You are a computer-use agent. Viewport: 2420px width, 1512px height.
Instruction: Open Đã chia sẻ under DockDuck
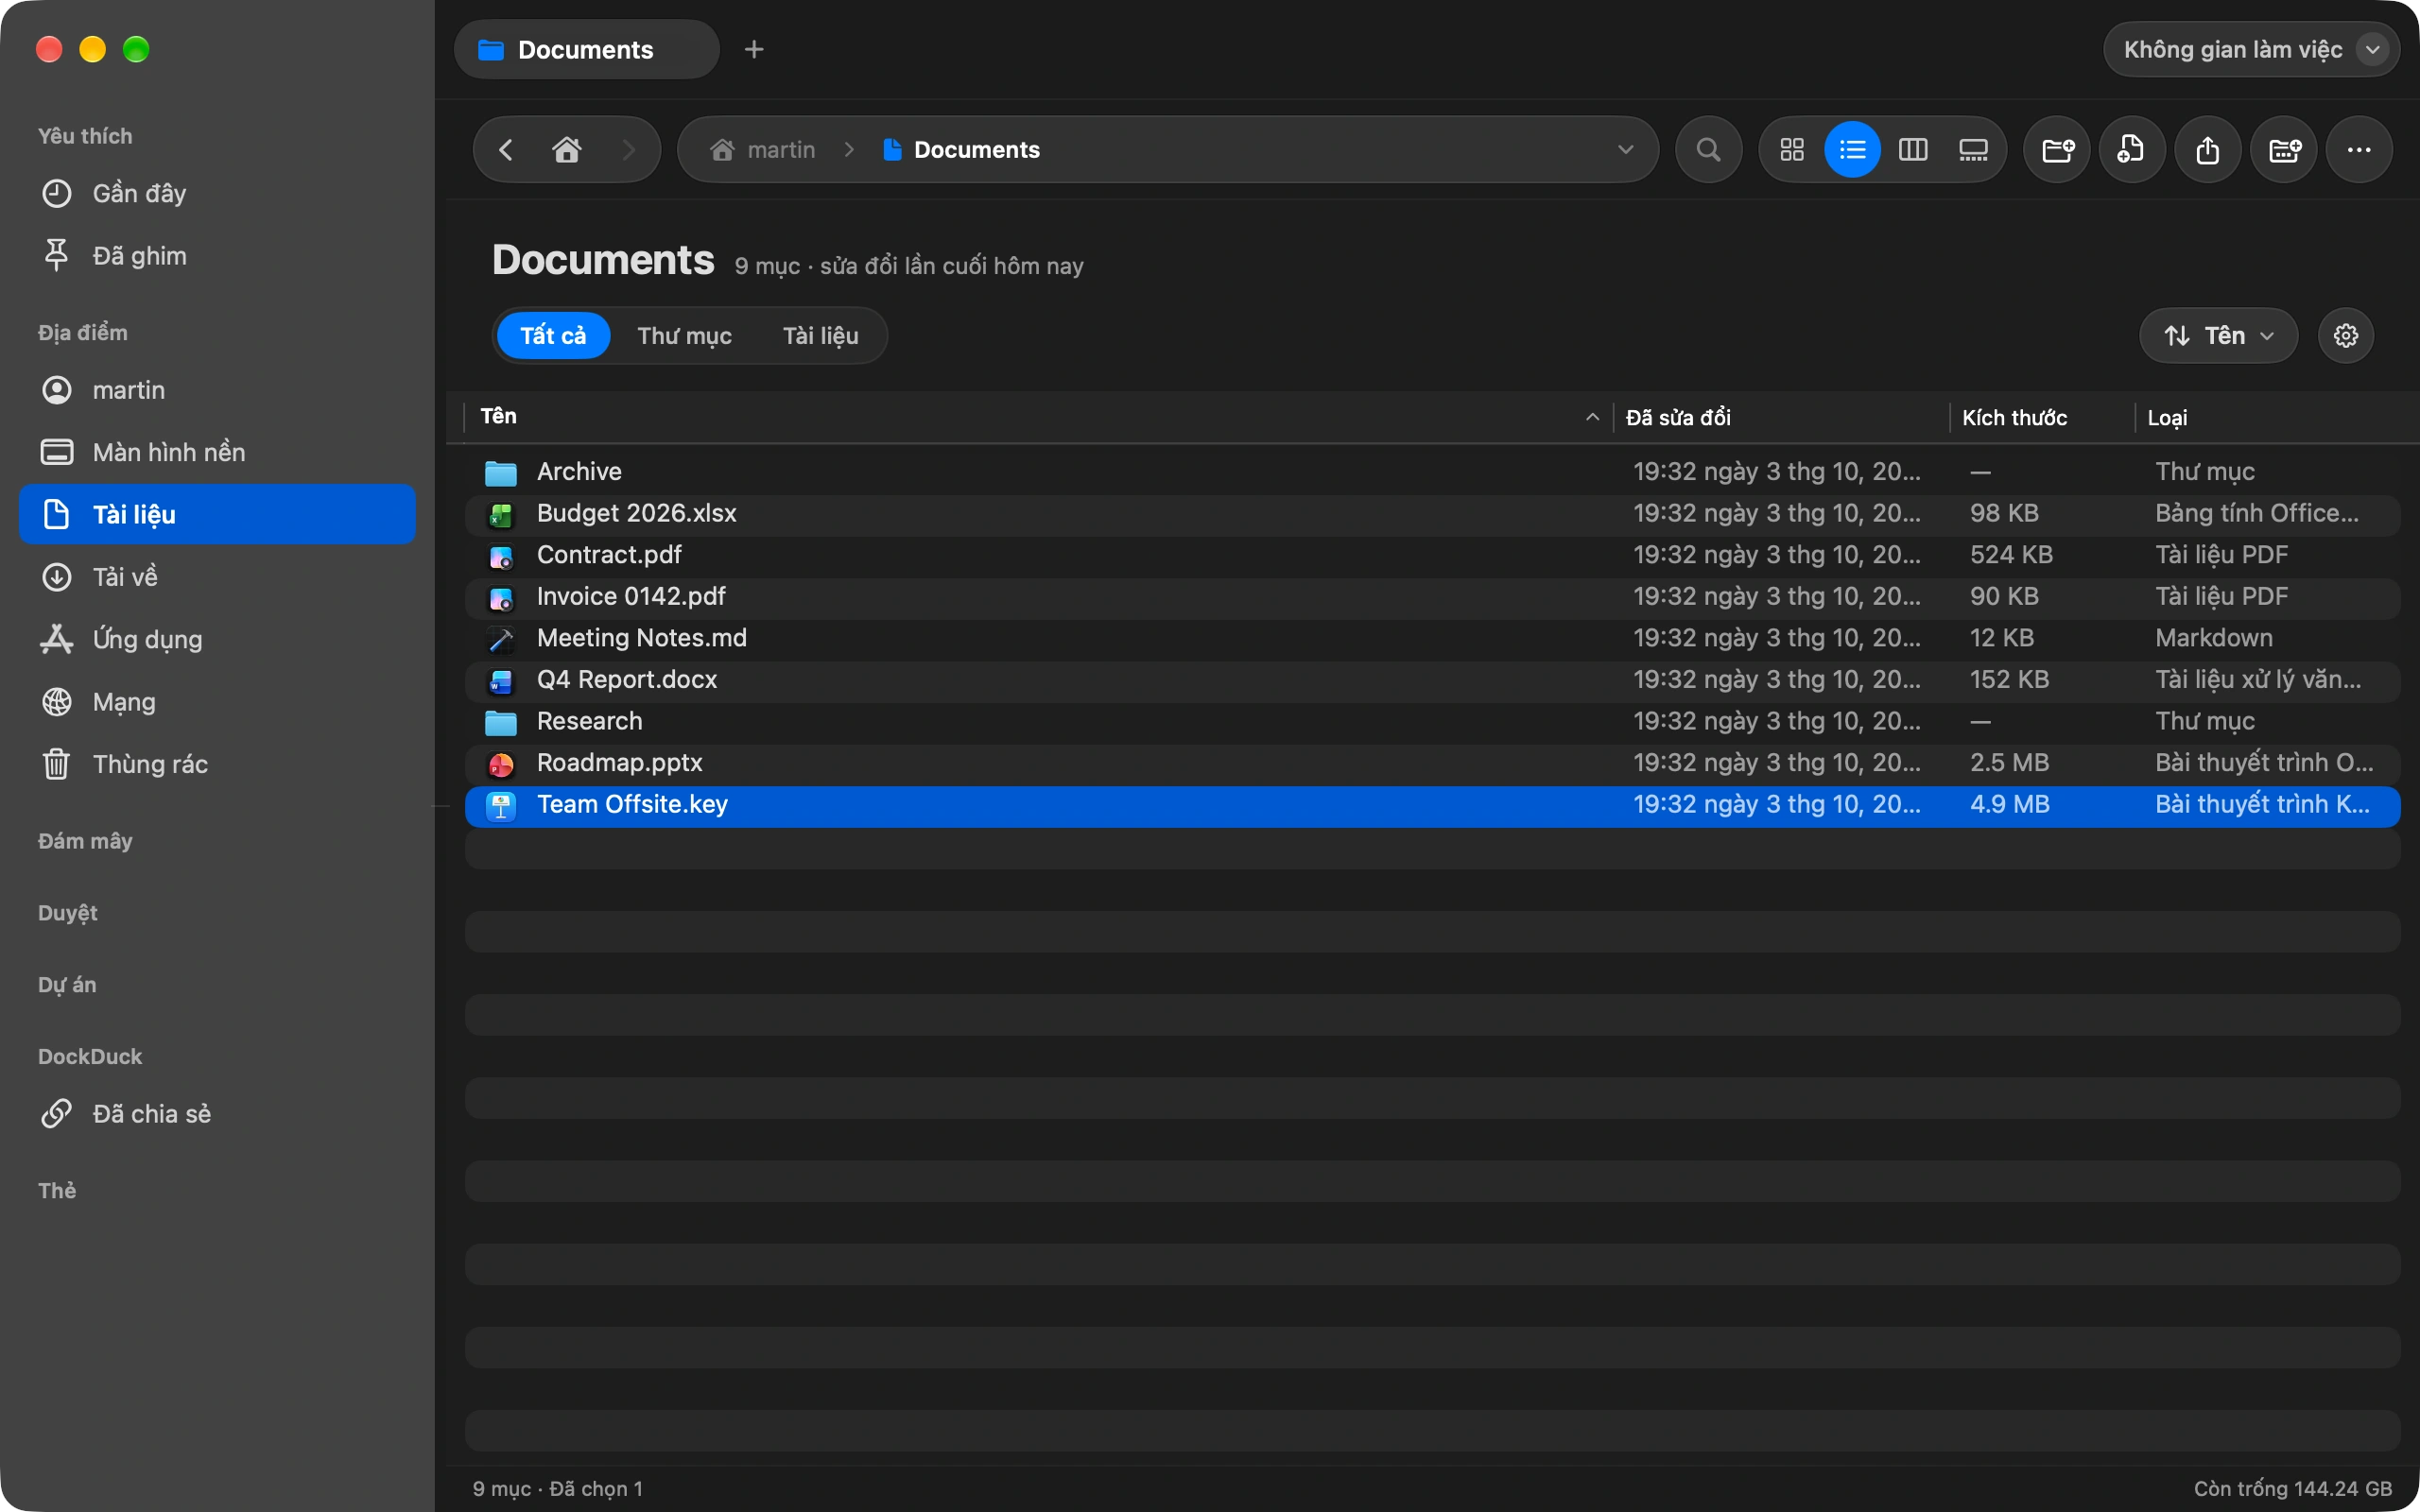point(217,1114)
